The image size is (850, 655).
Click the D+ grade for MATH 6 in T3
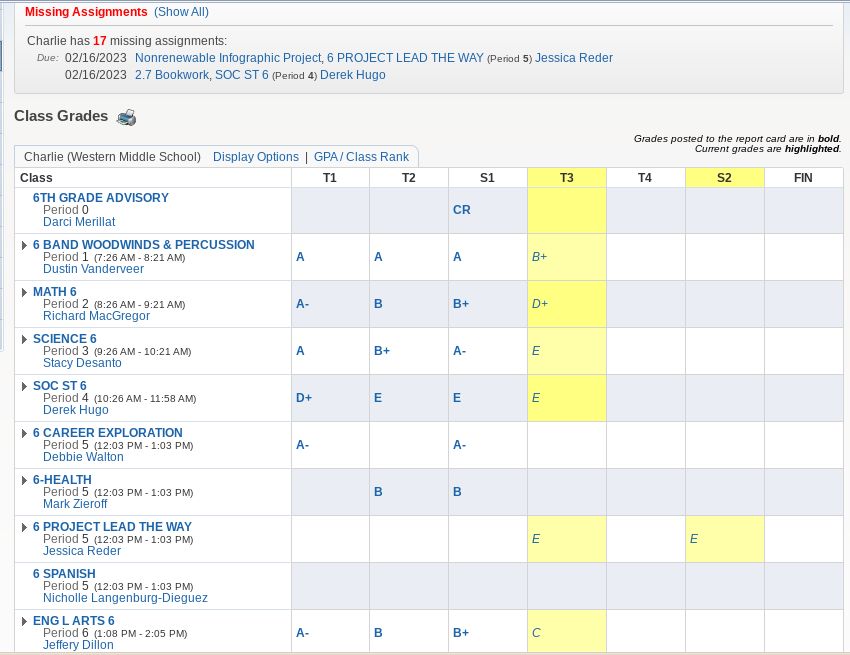click(x=540, y=304)
